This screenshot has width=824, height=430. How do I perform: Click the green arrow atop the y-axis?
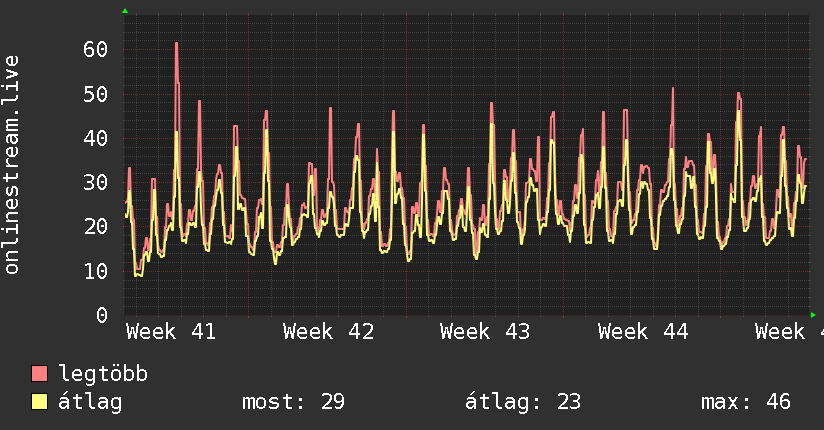[x=125, y=11]
